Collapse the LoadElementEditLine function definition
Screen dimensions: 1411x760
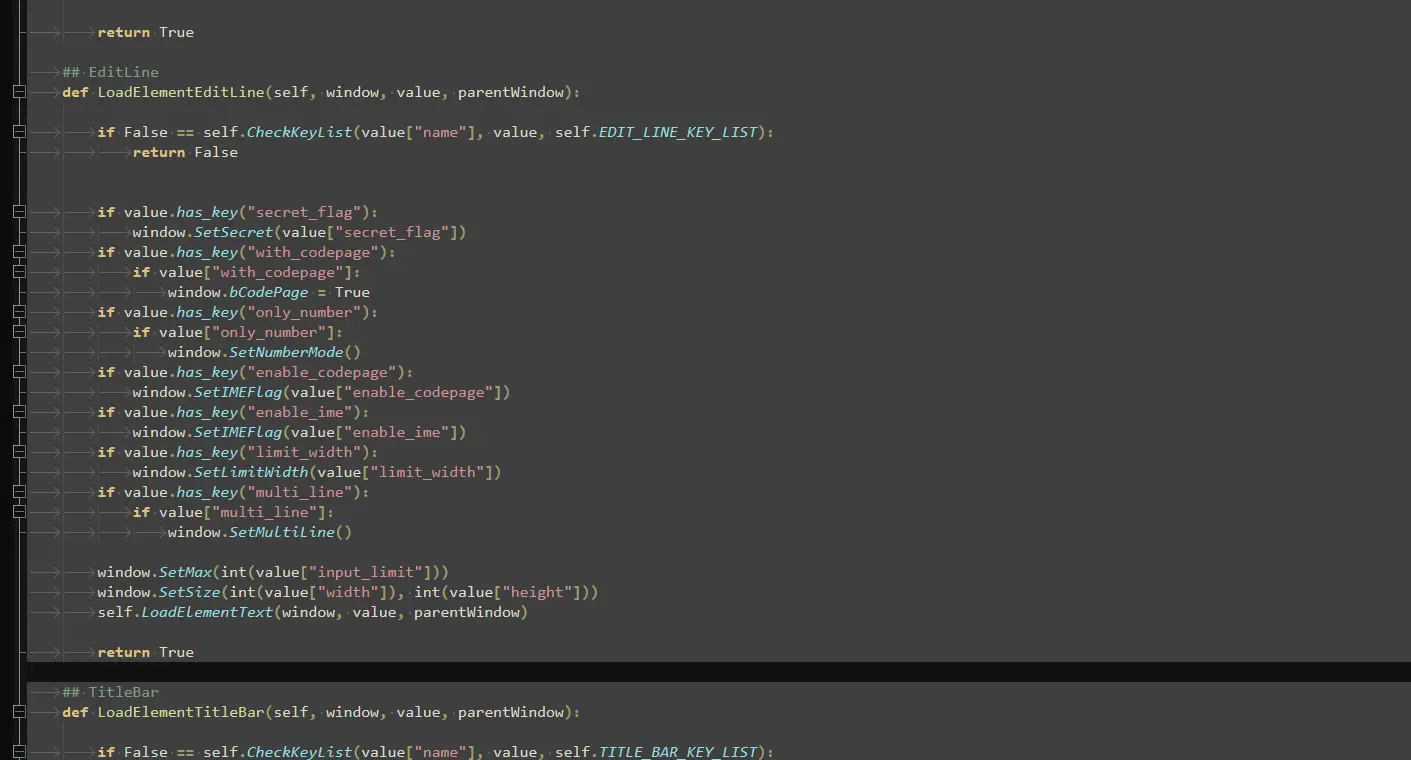click(19, 92)
